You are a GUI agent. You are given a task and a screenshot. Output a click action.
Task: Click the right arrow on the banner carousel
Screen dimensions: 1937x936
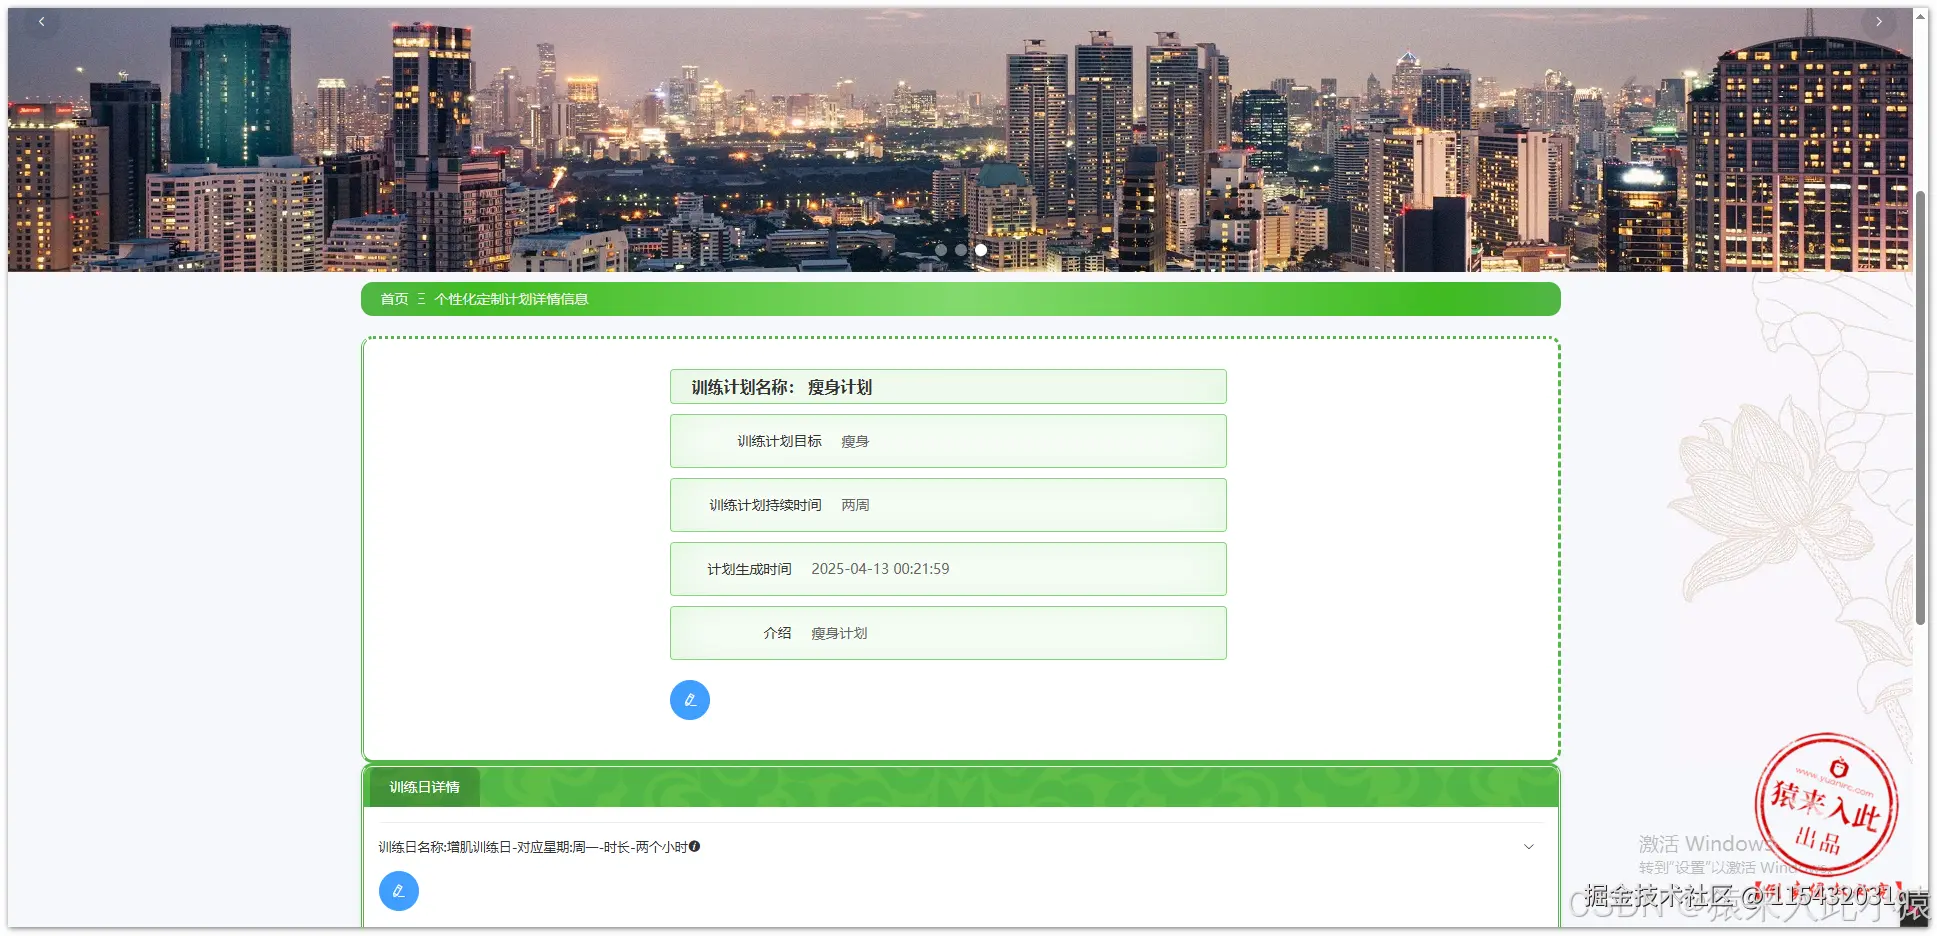click(x=1878, y=21)
